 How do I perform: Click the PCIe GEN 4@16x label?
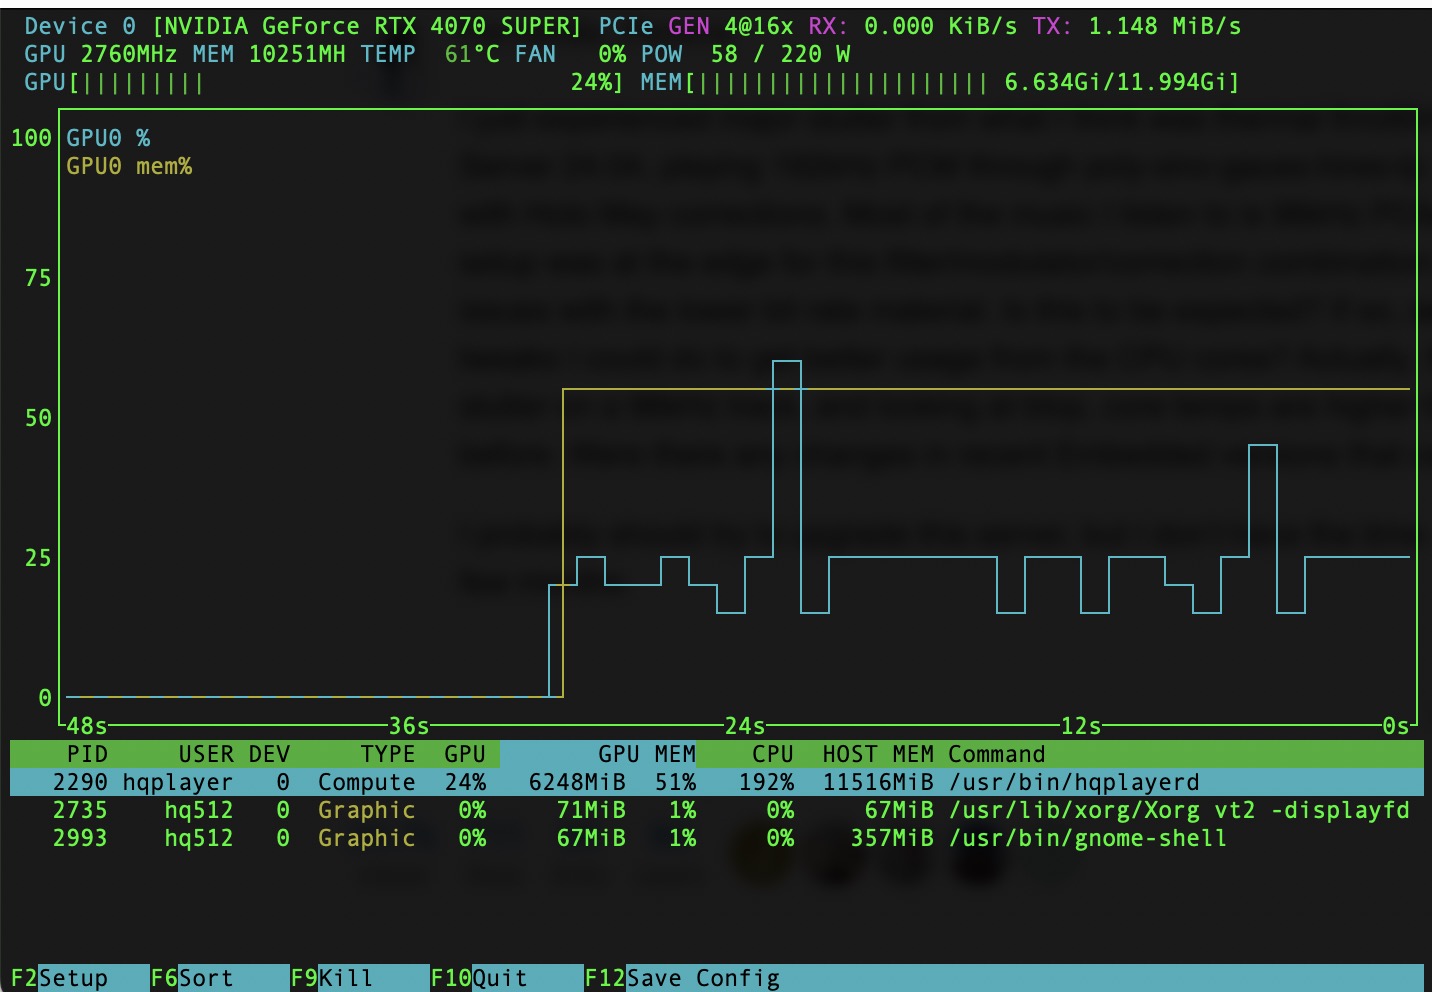[x=696, y=26]
